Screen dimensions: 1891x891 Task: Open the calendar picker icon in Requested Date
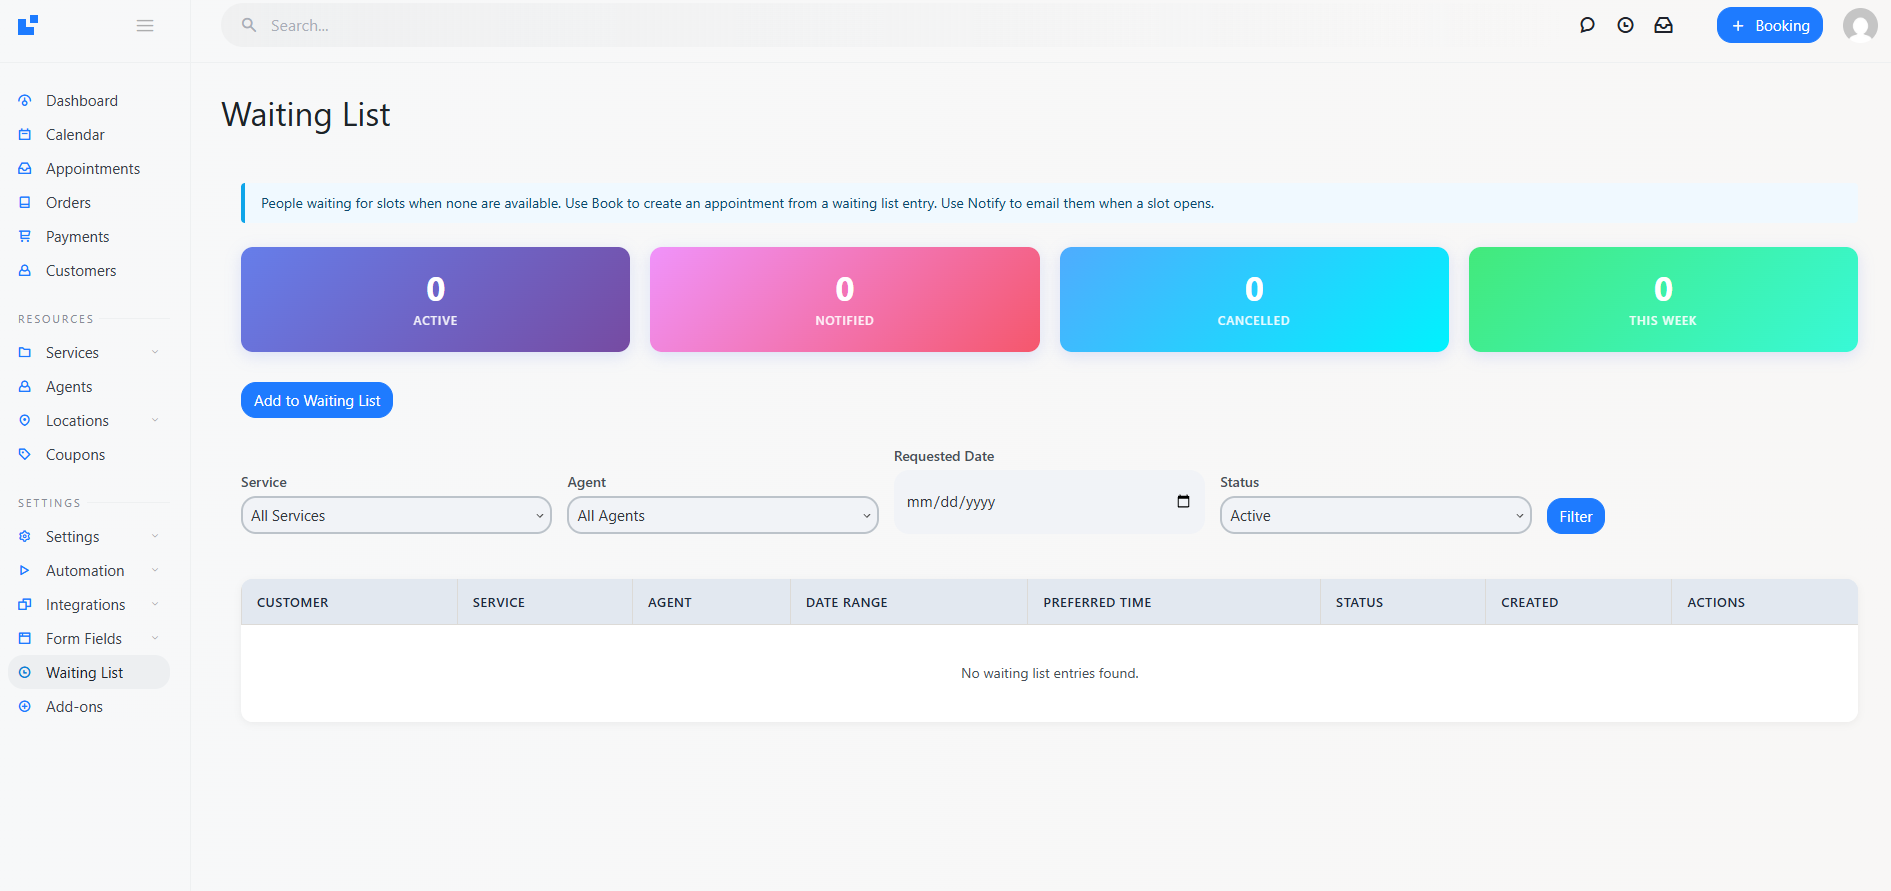tap(1183, 502)
